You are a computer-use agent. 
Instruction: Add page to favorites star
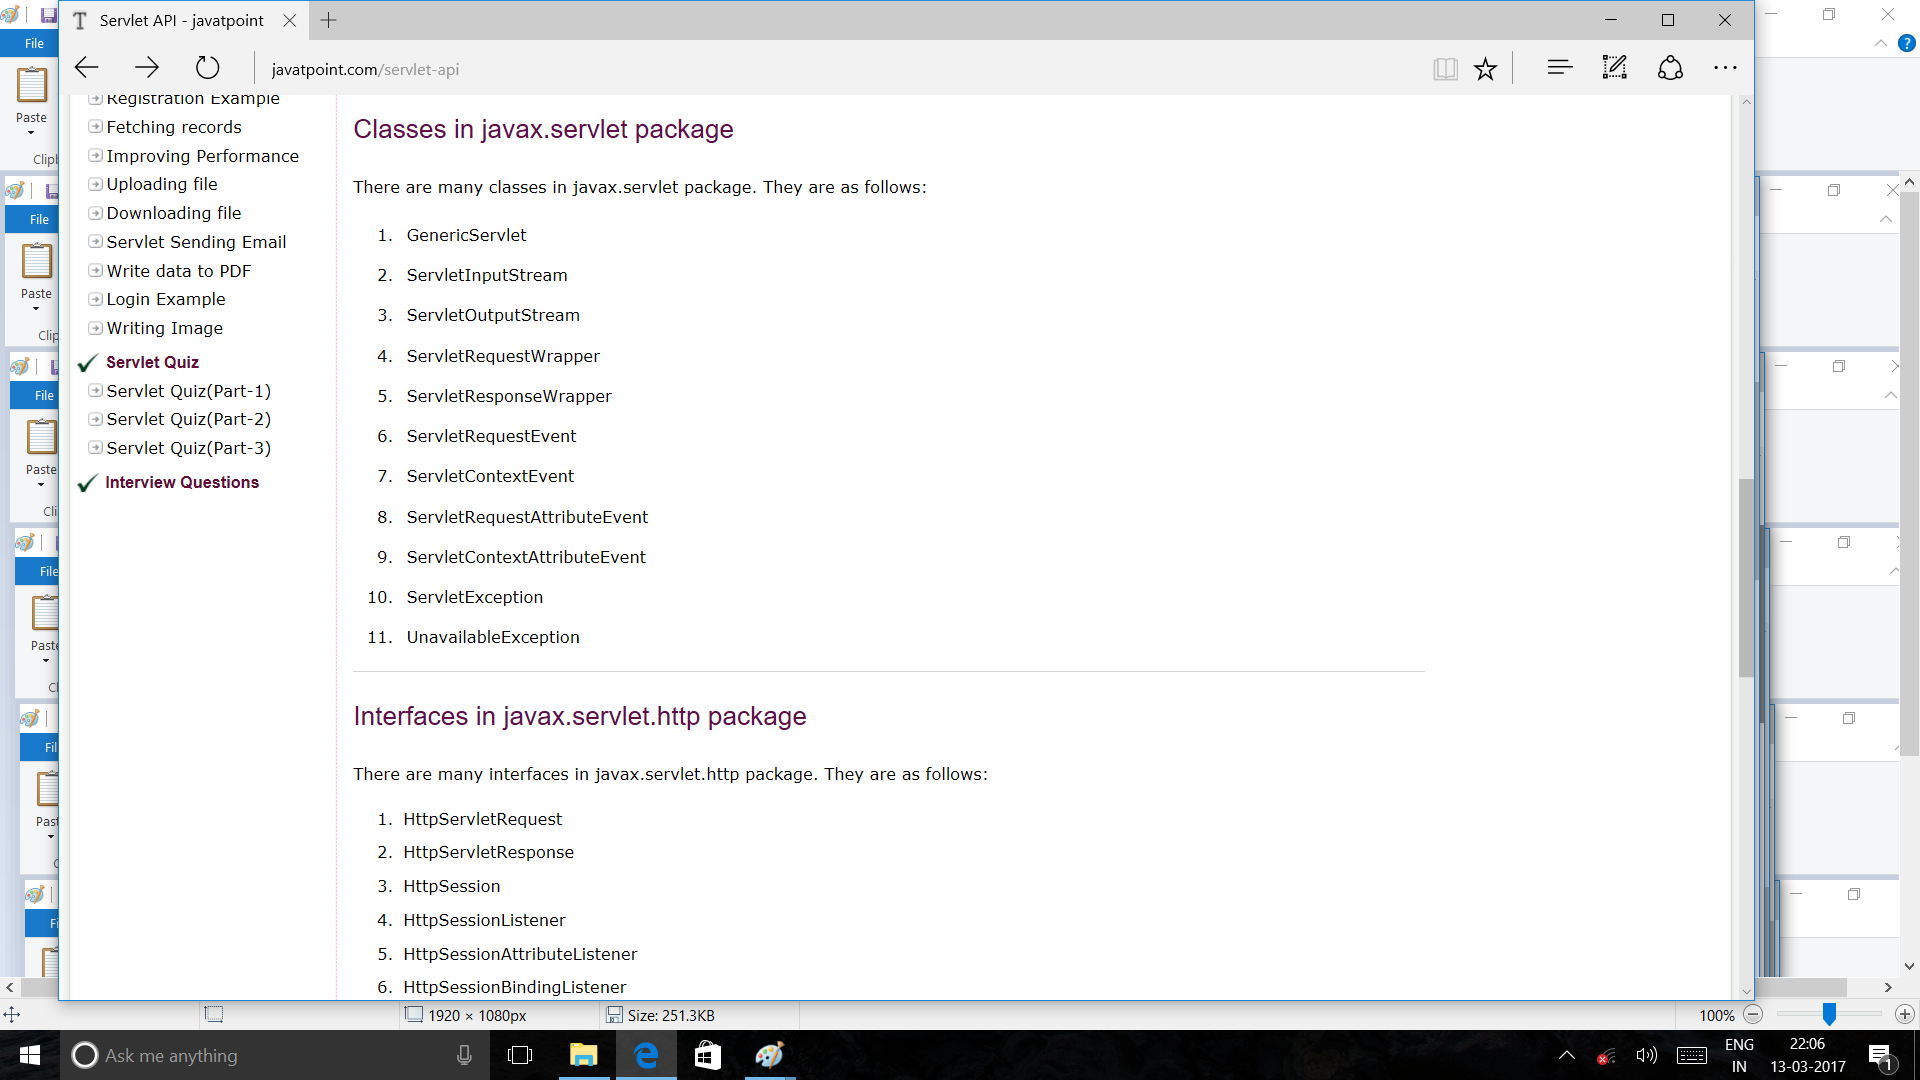1485,68
